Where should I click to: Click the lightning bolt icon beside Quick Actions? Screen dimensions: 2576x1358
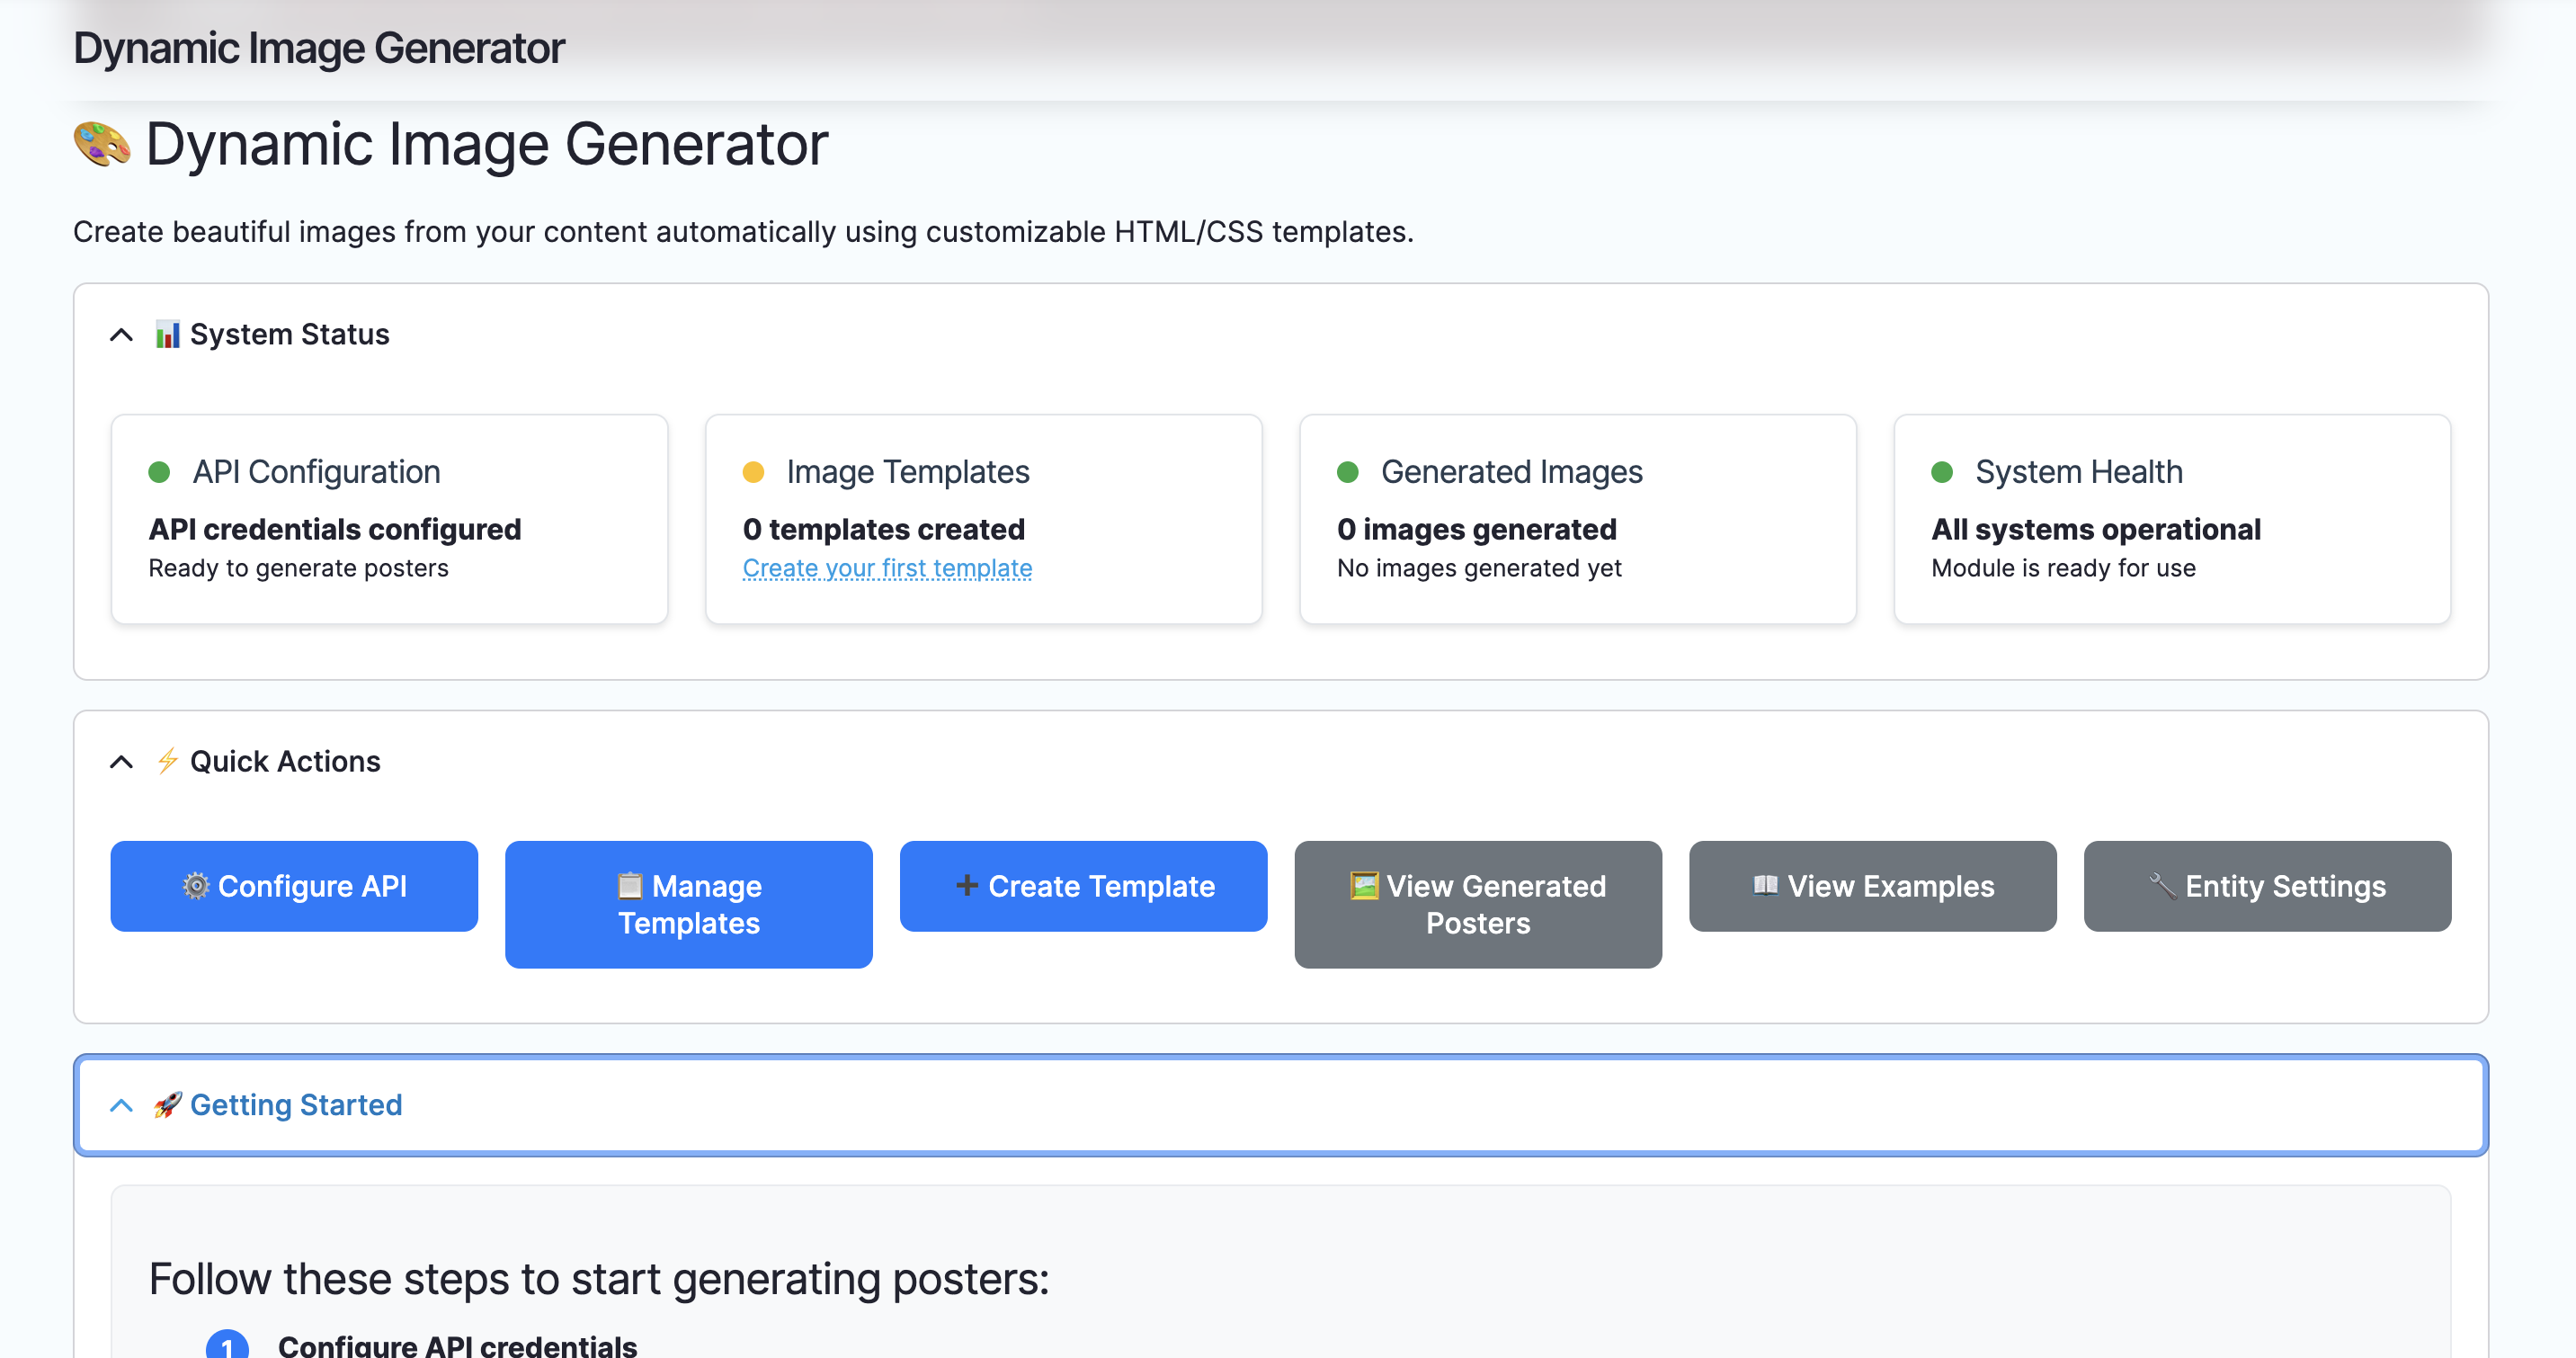point(167,761)
